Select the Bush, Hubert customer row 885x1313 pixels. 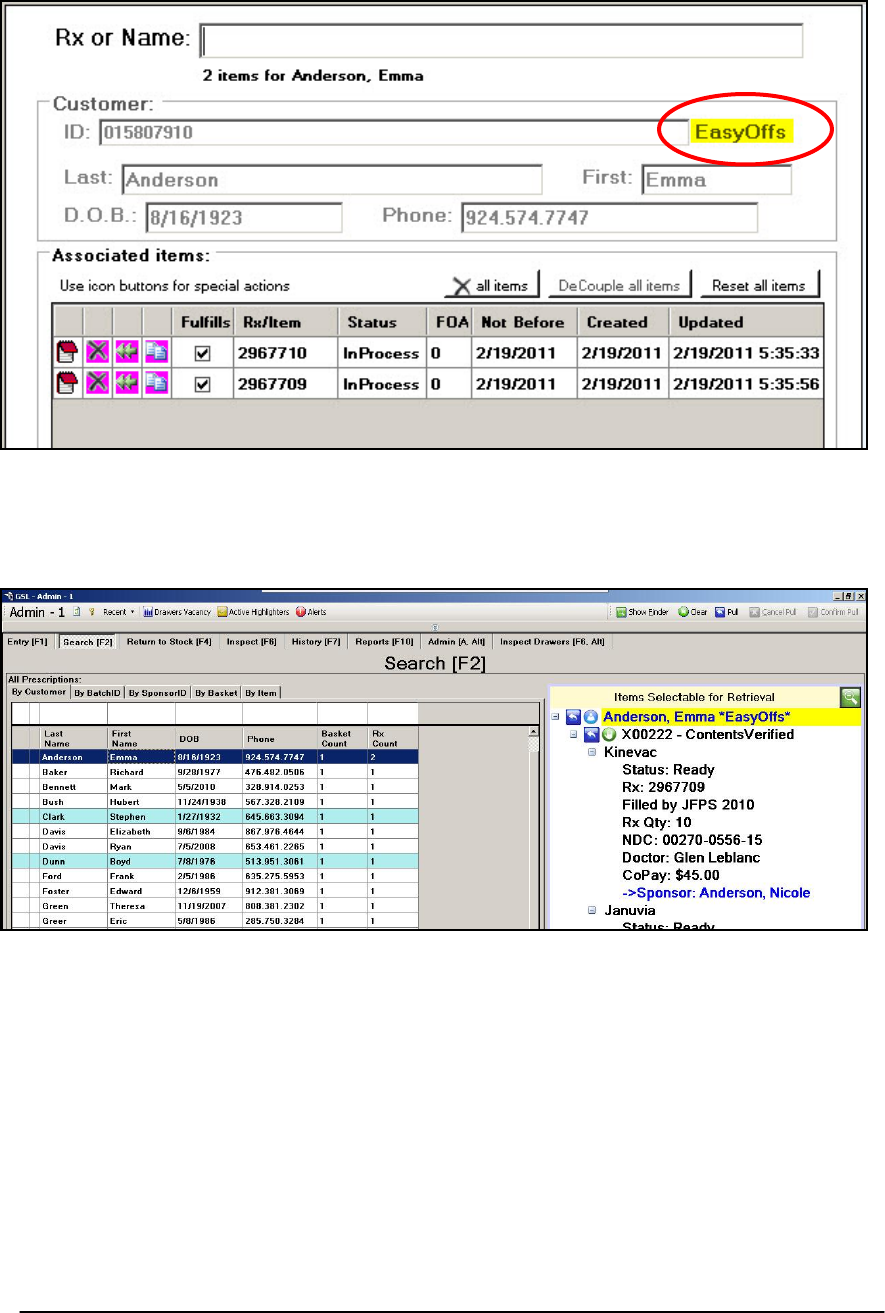coord(215,801)
